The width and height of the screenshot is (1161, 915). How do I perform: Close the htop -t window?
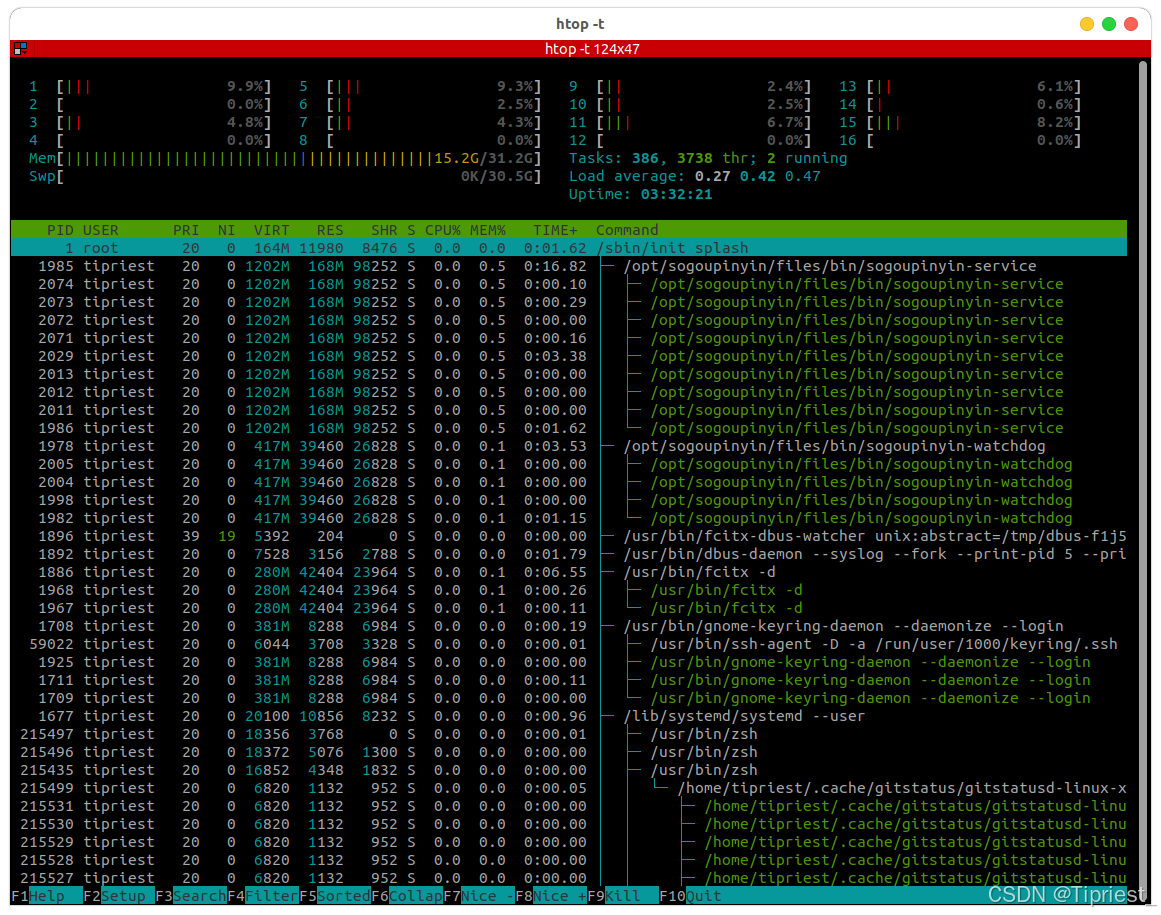pos(1131,24)
